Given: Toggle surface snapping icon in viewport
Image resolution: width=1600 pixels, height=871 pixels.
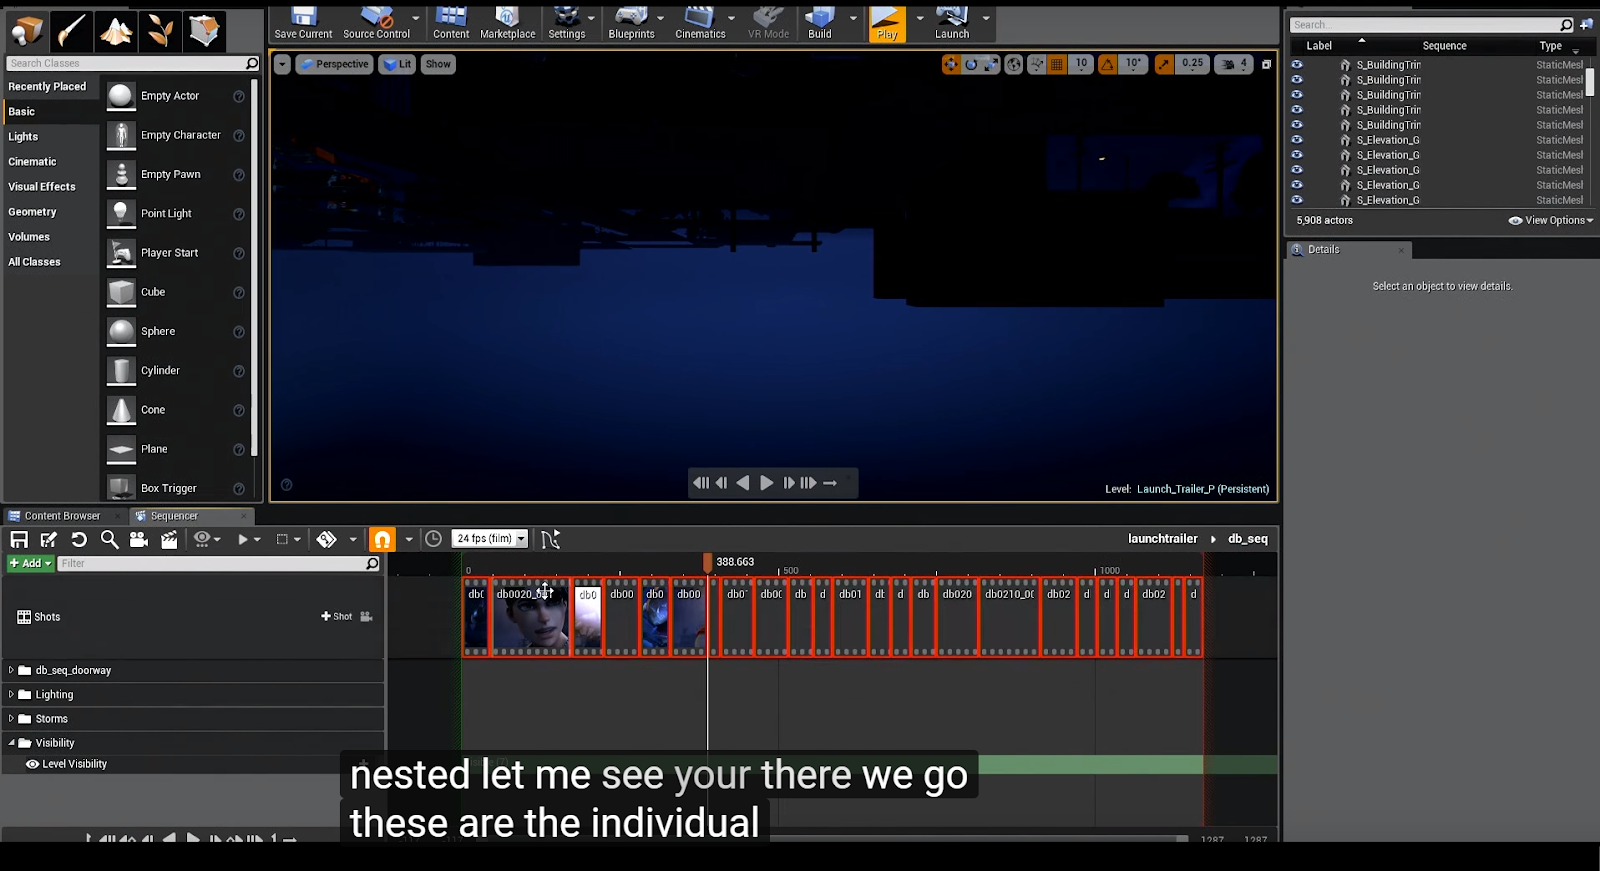Looking at the screenshot, I should [1037, 64].
